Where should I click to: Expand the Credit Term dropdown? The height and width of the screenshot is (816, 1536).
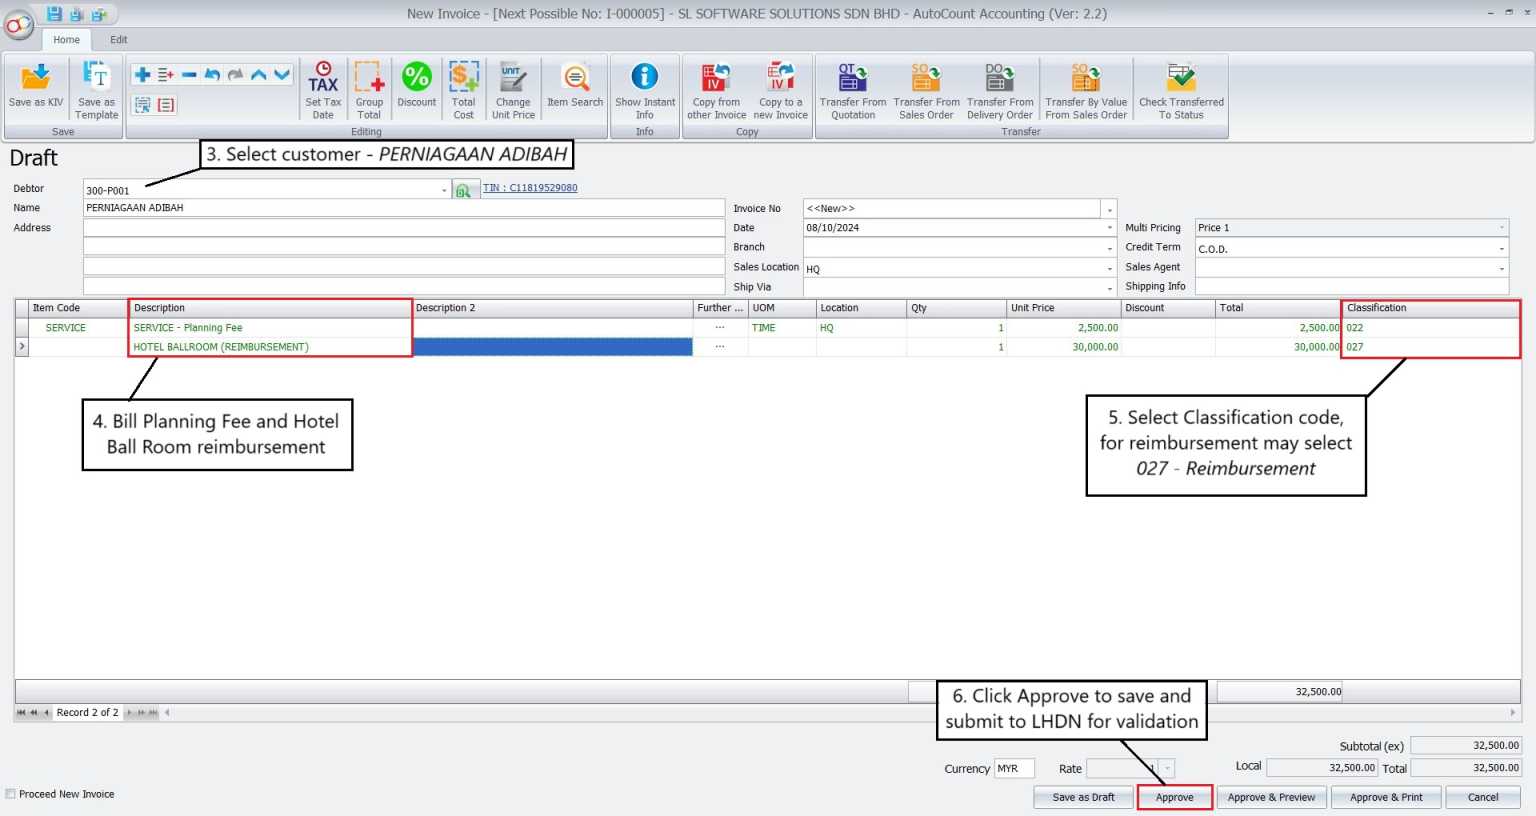coord(1501,248)
